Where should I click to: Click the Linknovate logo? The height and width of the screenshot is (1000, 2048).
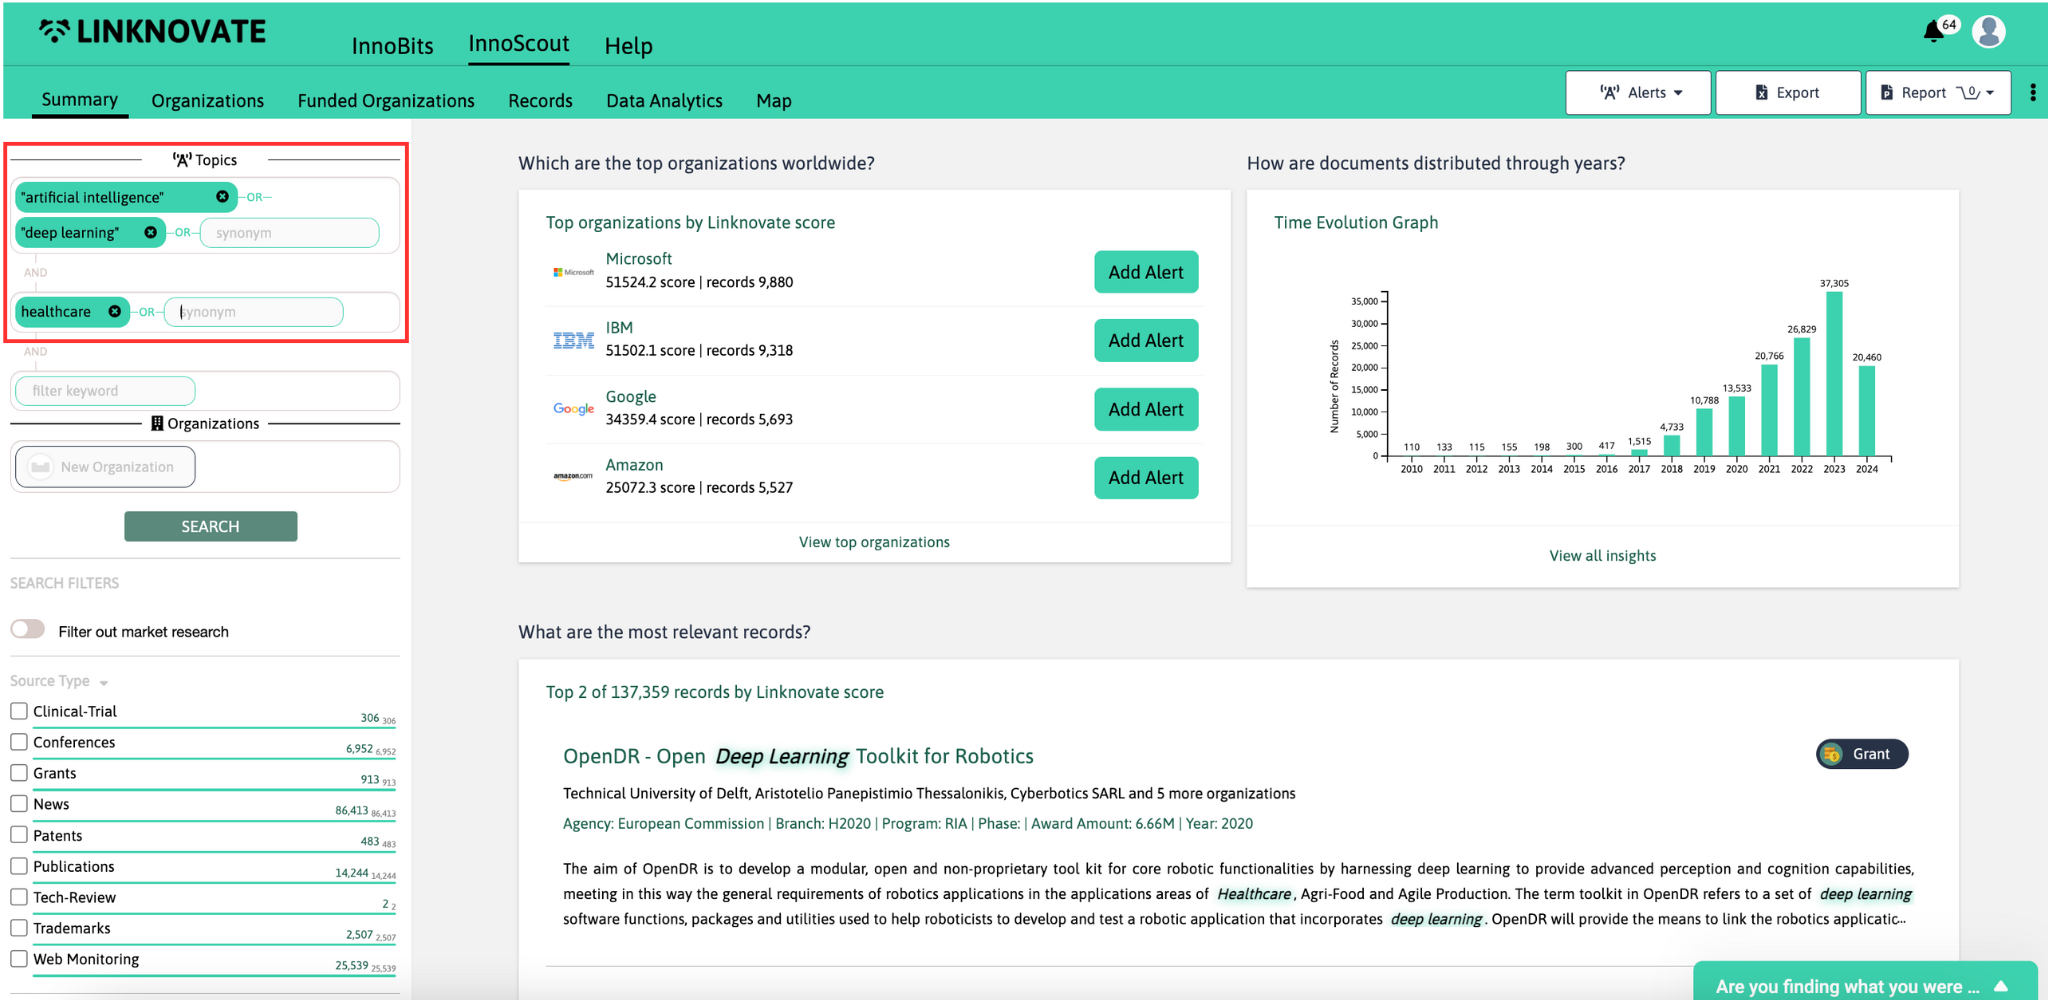point(152,32)
